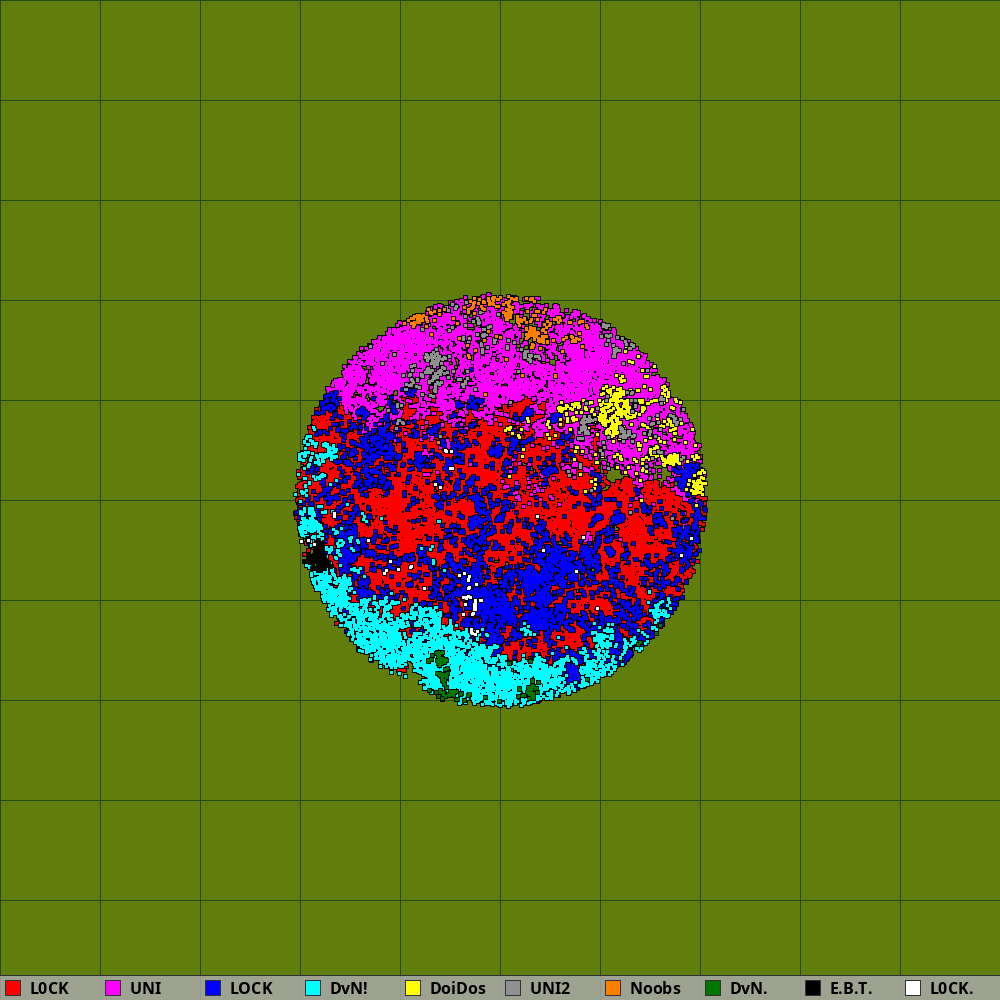Click the cyan DvN! legend swatch
The width and height of the screenshot is (1000, 1000).
tap(313, 988)
